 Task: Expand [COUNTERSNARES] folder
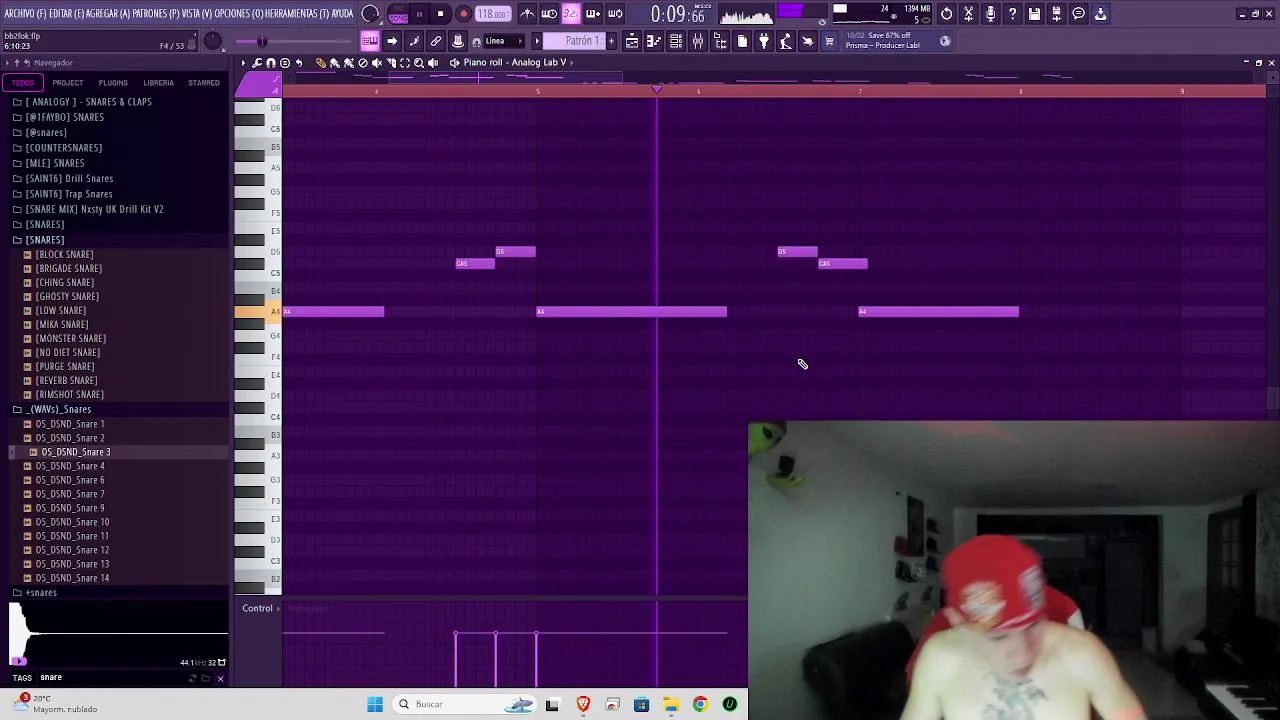click(64, 148)
